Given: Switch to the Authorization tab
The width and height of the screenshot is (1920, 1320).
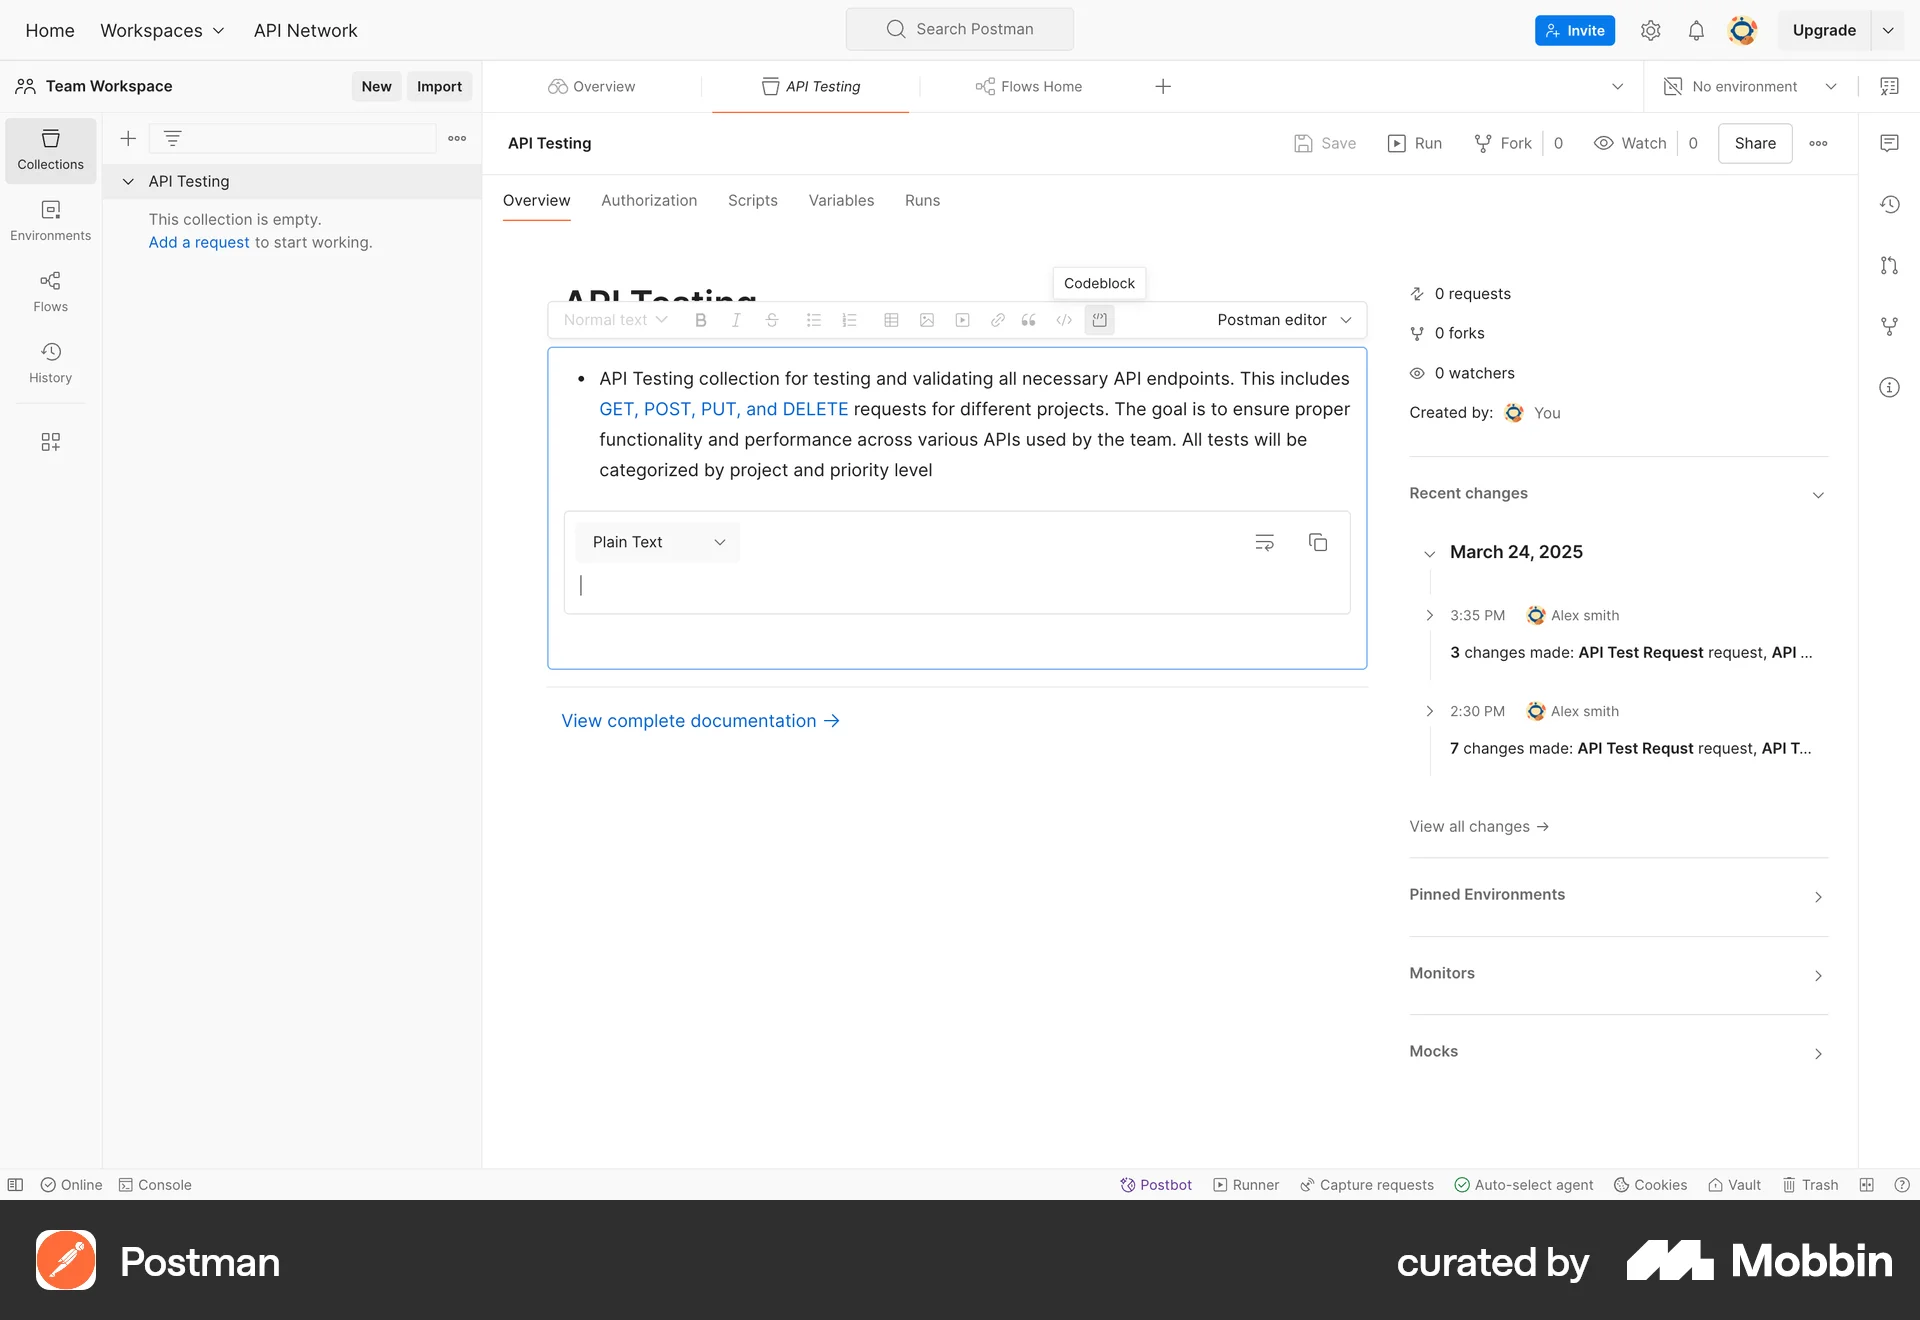Looking at the screenshot, I should click(x=648, y=200).
